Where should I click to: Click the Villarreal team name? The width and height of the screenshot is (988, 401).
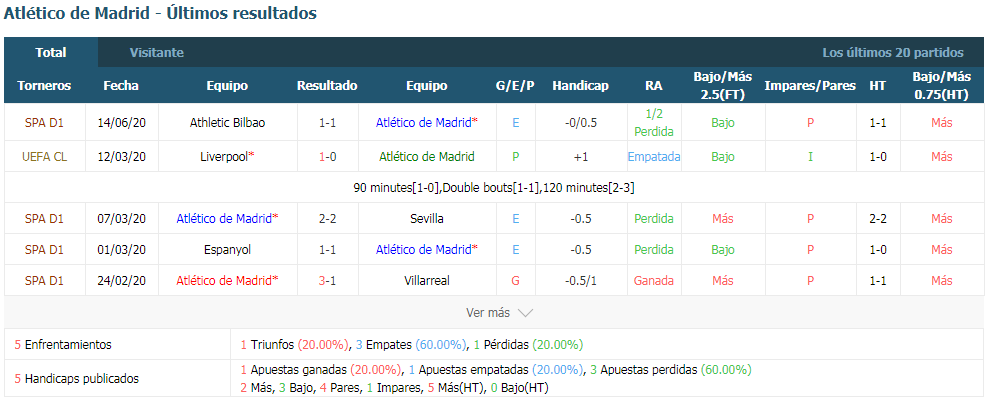[427, 281]
